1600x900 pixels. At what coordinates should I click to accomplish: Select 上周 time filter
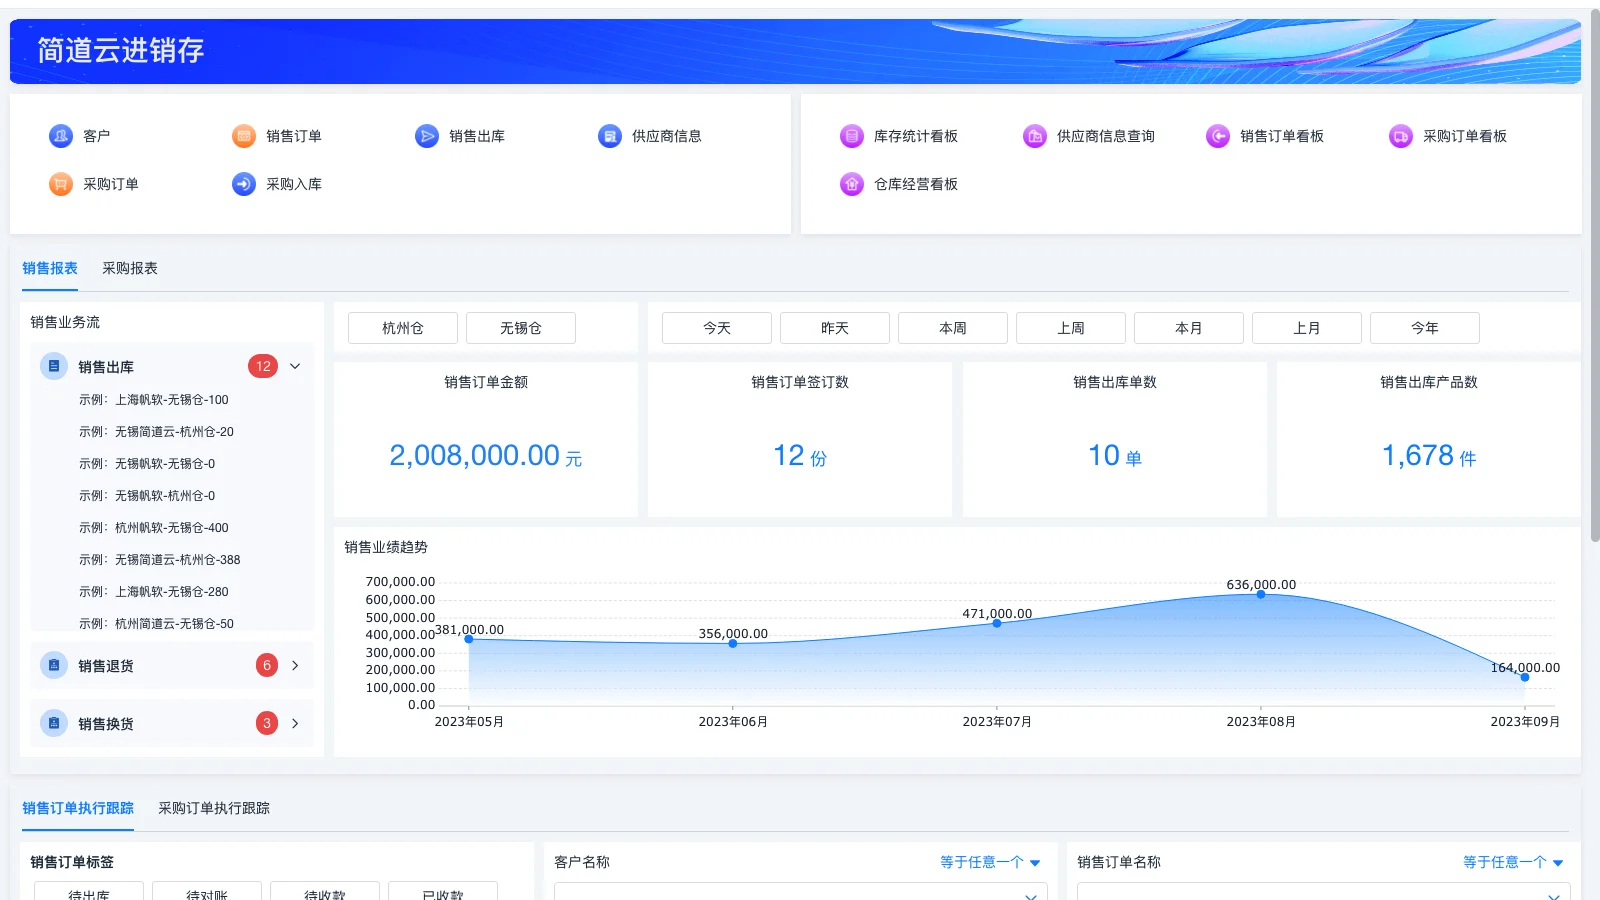pos(1071,328)
